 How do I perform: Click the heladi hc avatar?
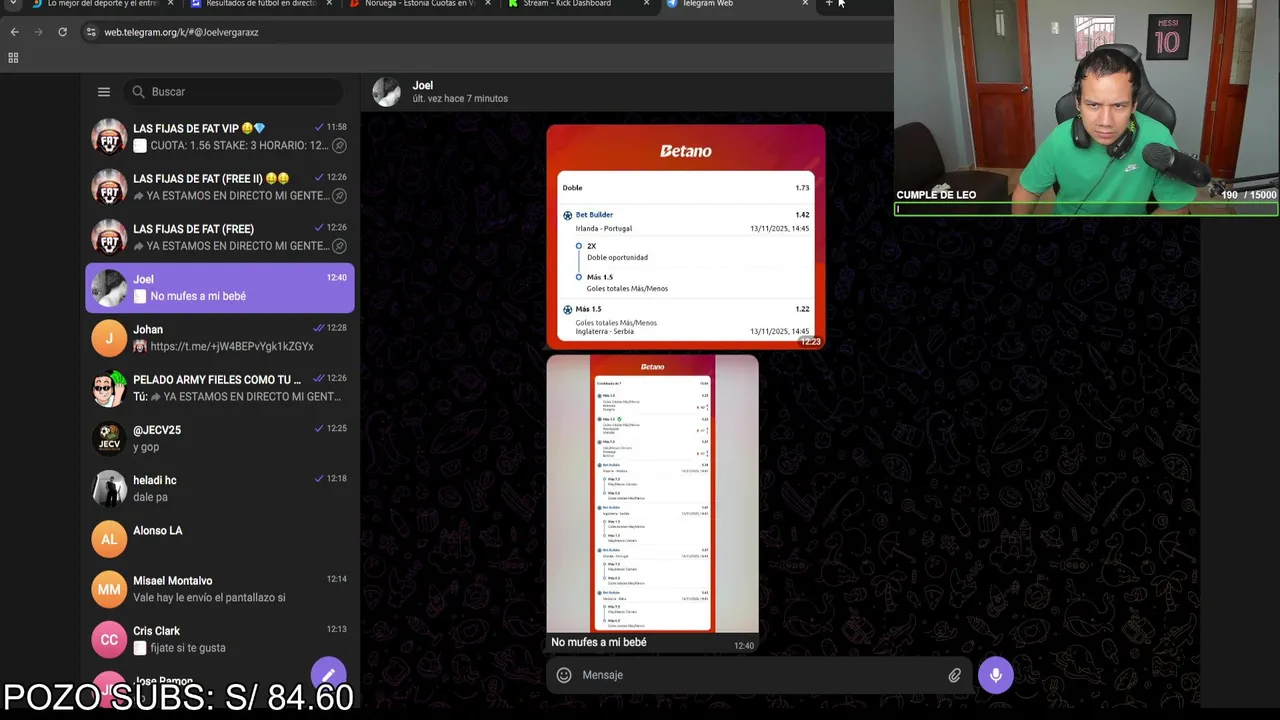(x=109, y=488)
